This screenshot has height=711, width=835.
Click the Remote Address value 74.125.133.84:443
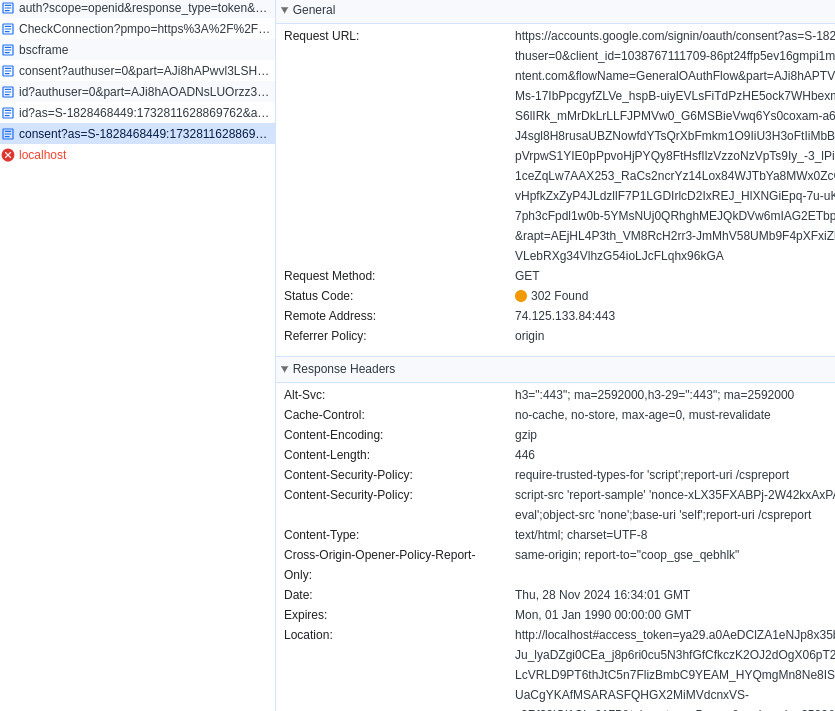tap(565, 316)
